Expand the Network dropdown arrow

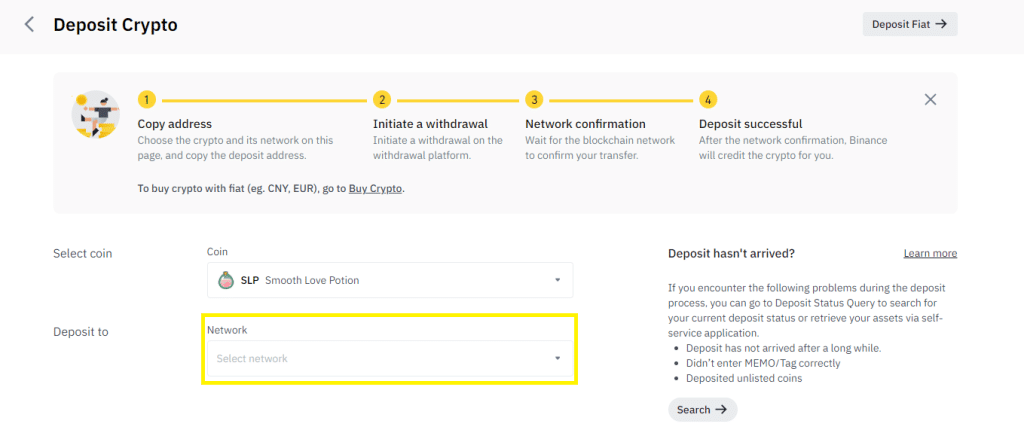[557, 358]
